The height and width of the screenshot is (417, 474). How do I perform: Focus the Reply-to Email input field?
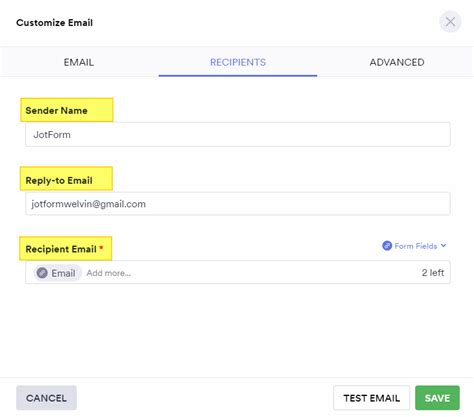pyautogui.click(x=238, y=204)
